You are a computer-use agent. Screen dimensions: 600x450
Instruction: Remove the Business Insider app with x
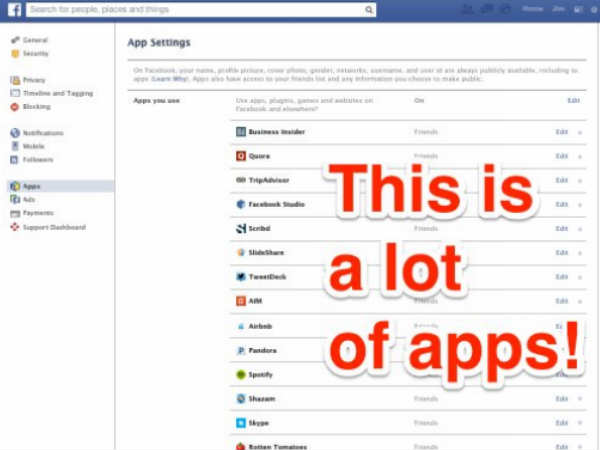[x=580, y=132]
